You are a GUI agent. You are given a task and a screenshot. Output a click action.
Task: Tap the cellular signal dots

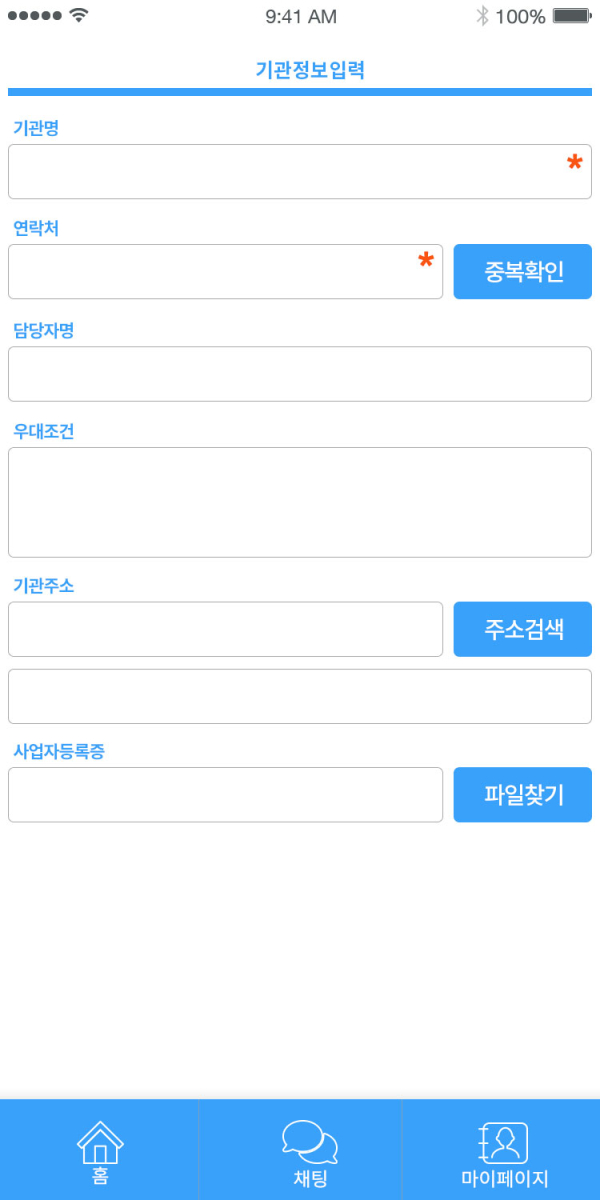point(34,16)
